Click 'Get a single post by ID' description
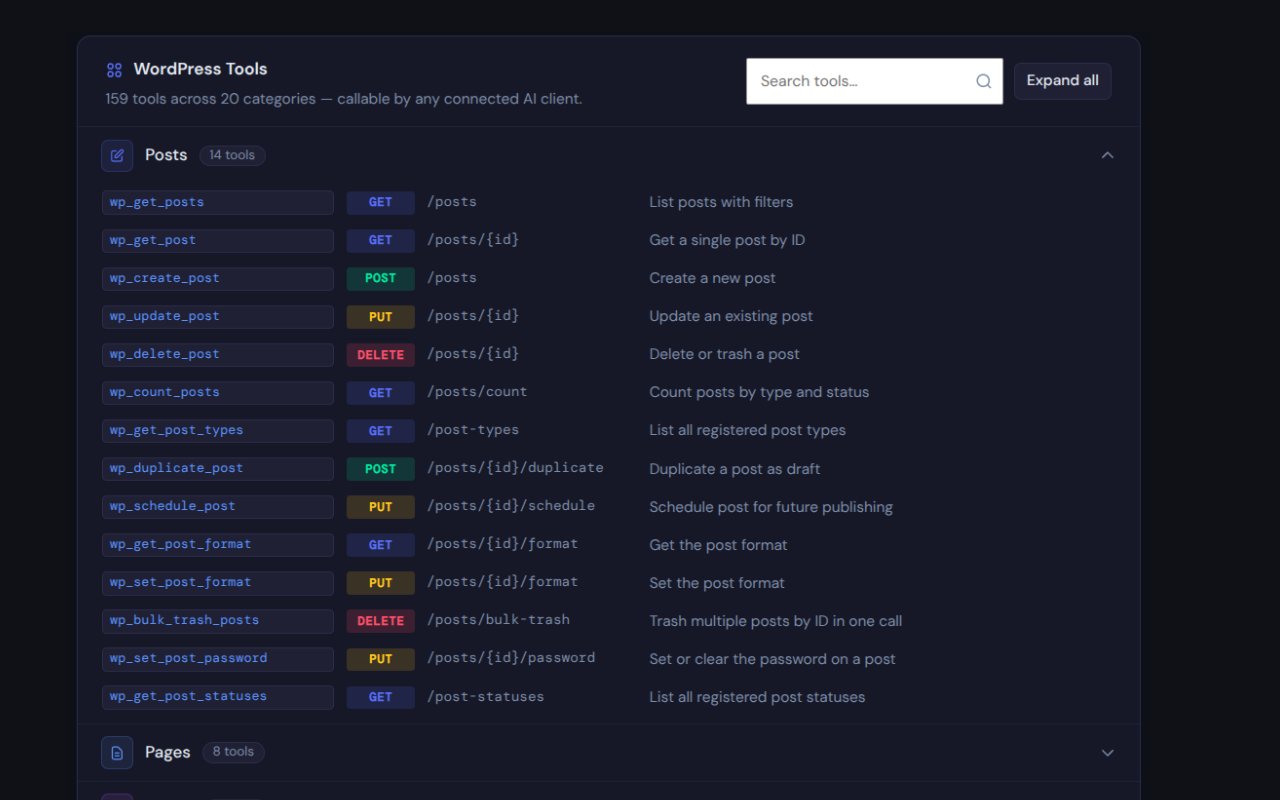The height and width of the screenshot is (800, 1280). tap(727, 240)
